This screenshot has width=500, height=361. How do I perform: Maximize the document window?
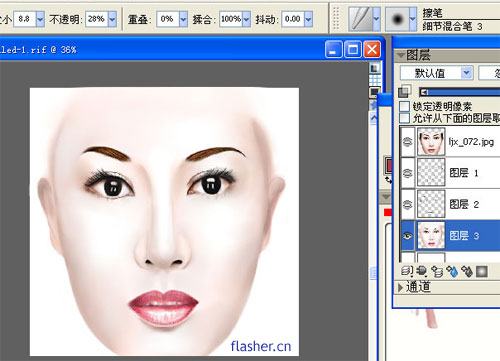pos(353,50)
